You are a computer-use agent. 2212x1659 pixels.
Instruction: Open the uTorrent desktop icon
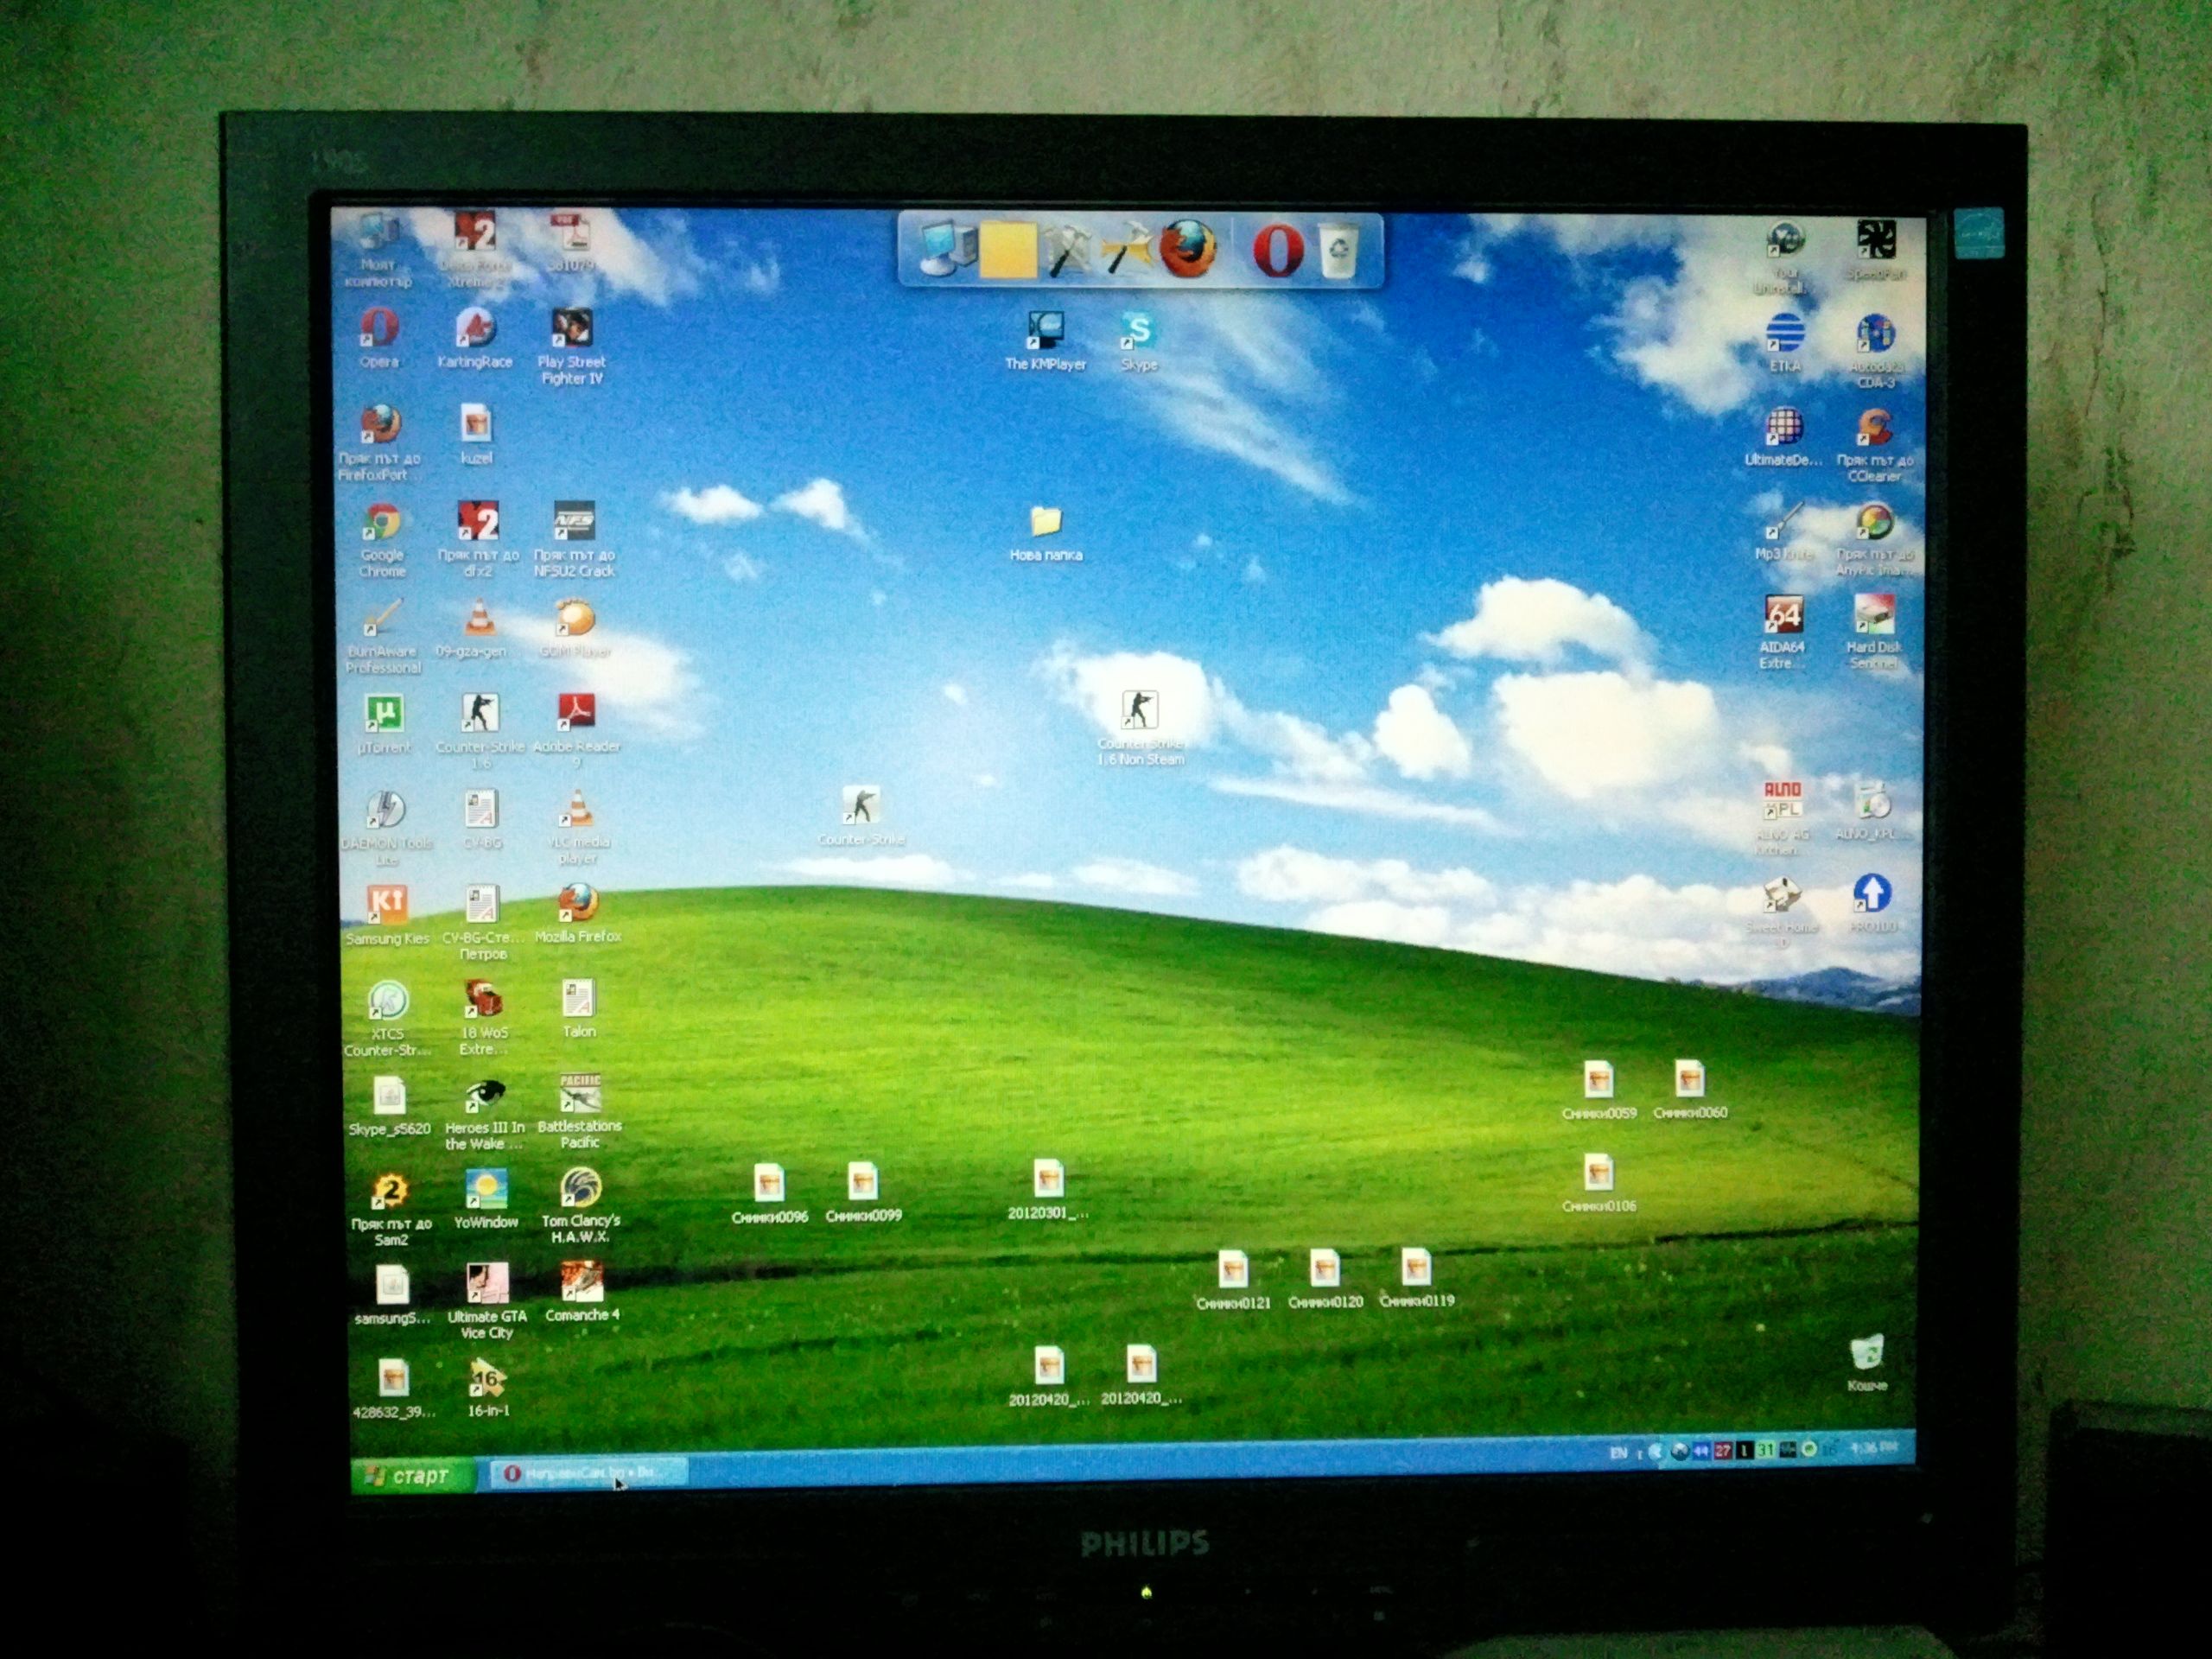click(x=385, y=715)
